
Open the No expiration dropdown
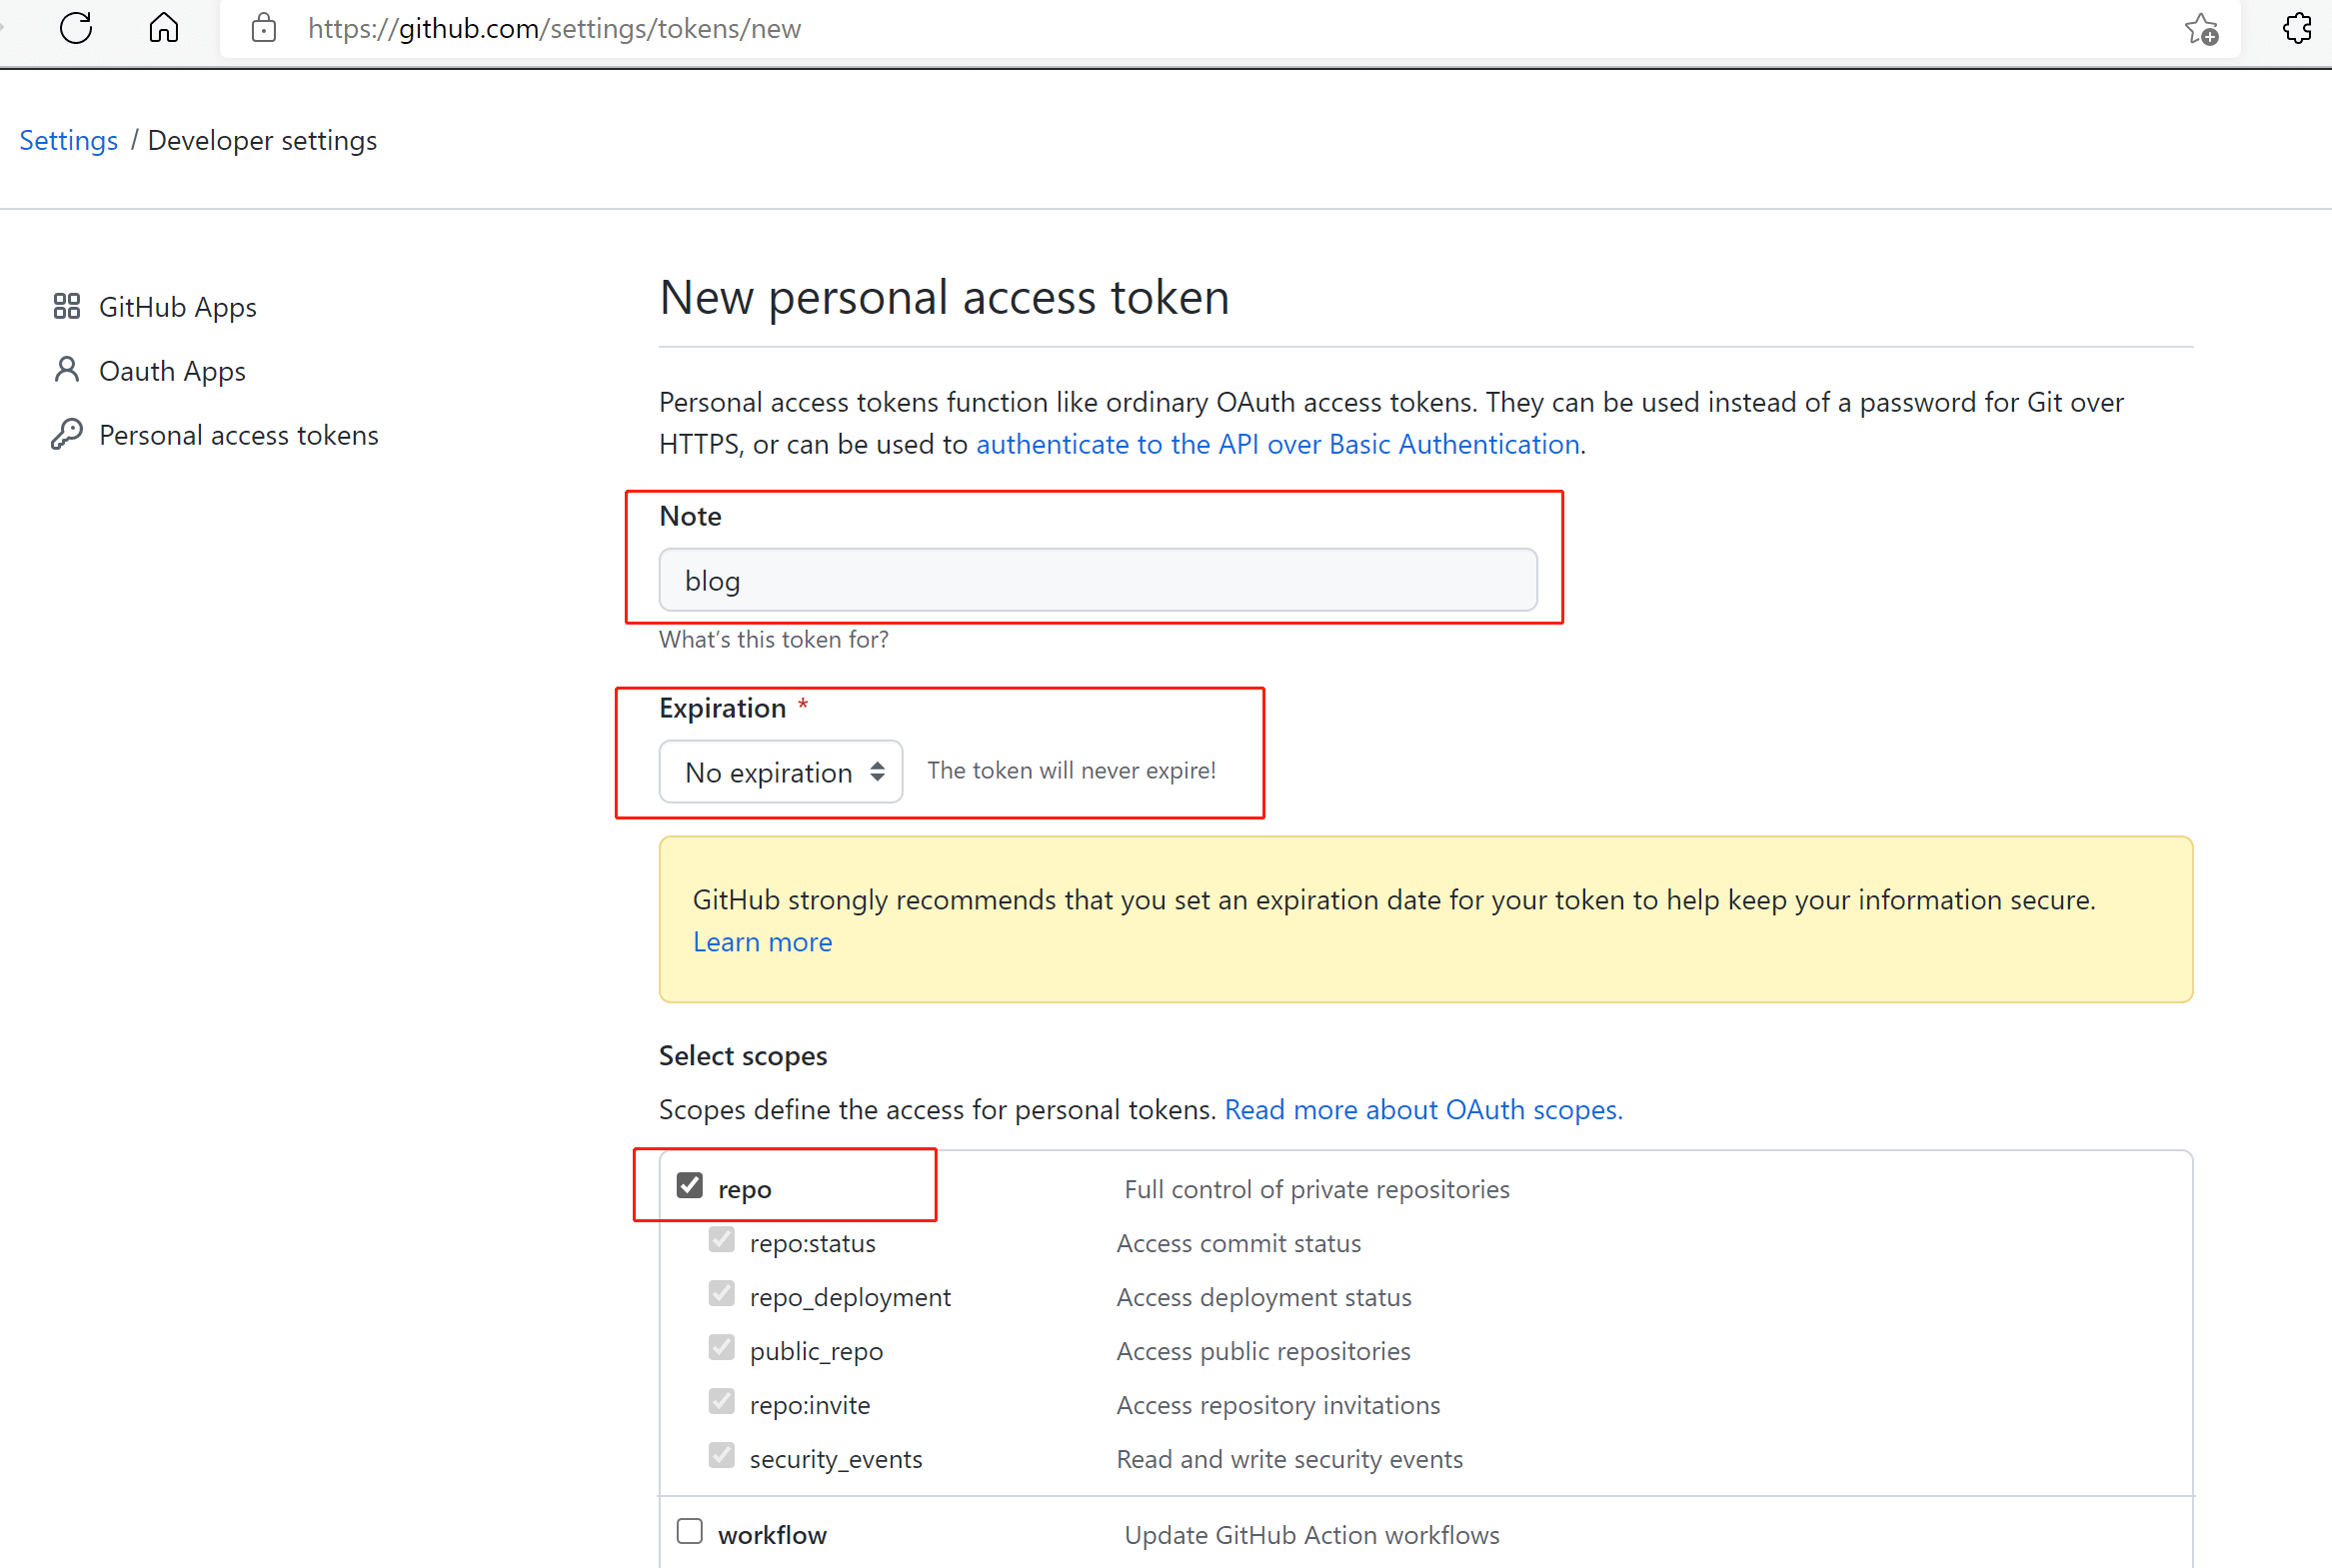pyautogui.click(x=781, y=772)
